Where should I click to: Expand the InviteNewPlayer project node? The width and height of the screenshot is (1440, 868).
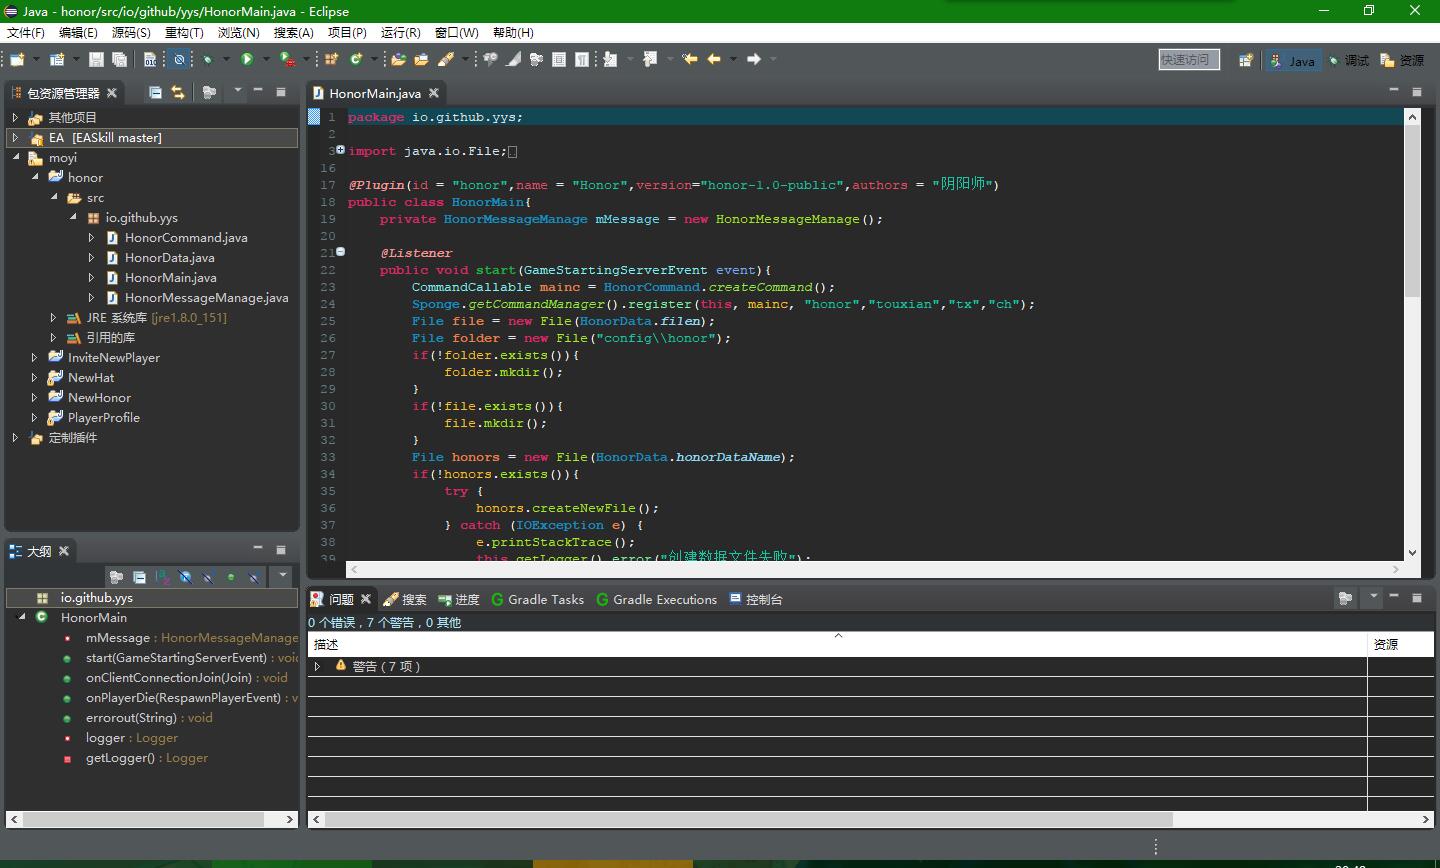point(34,358)
